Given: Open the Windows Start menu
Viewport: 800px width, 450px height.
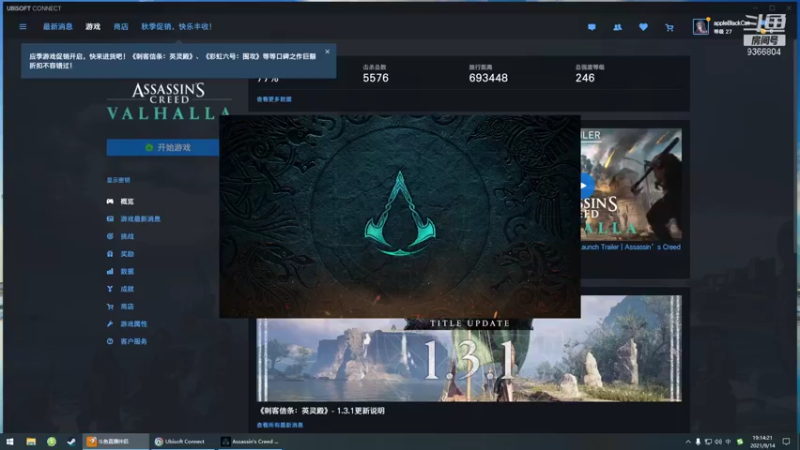Looking at the screenshot, I should tap(10, 441).
